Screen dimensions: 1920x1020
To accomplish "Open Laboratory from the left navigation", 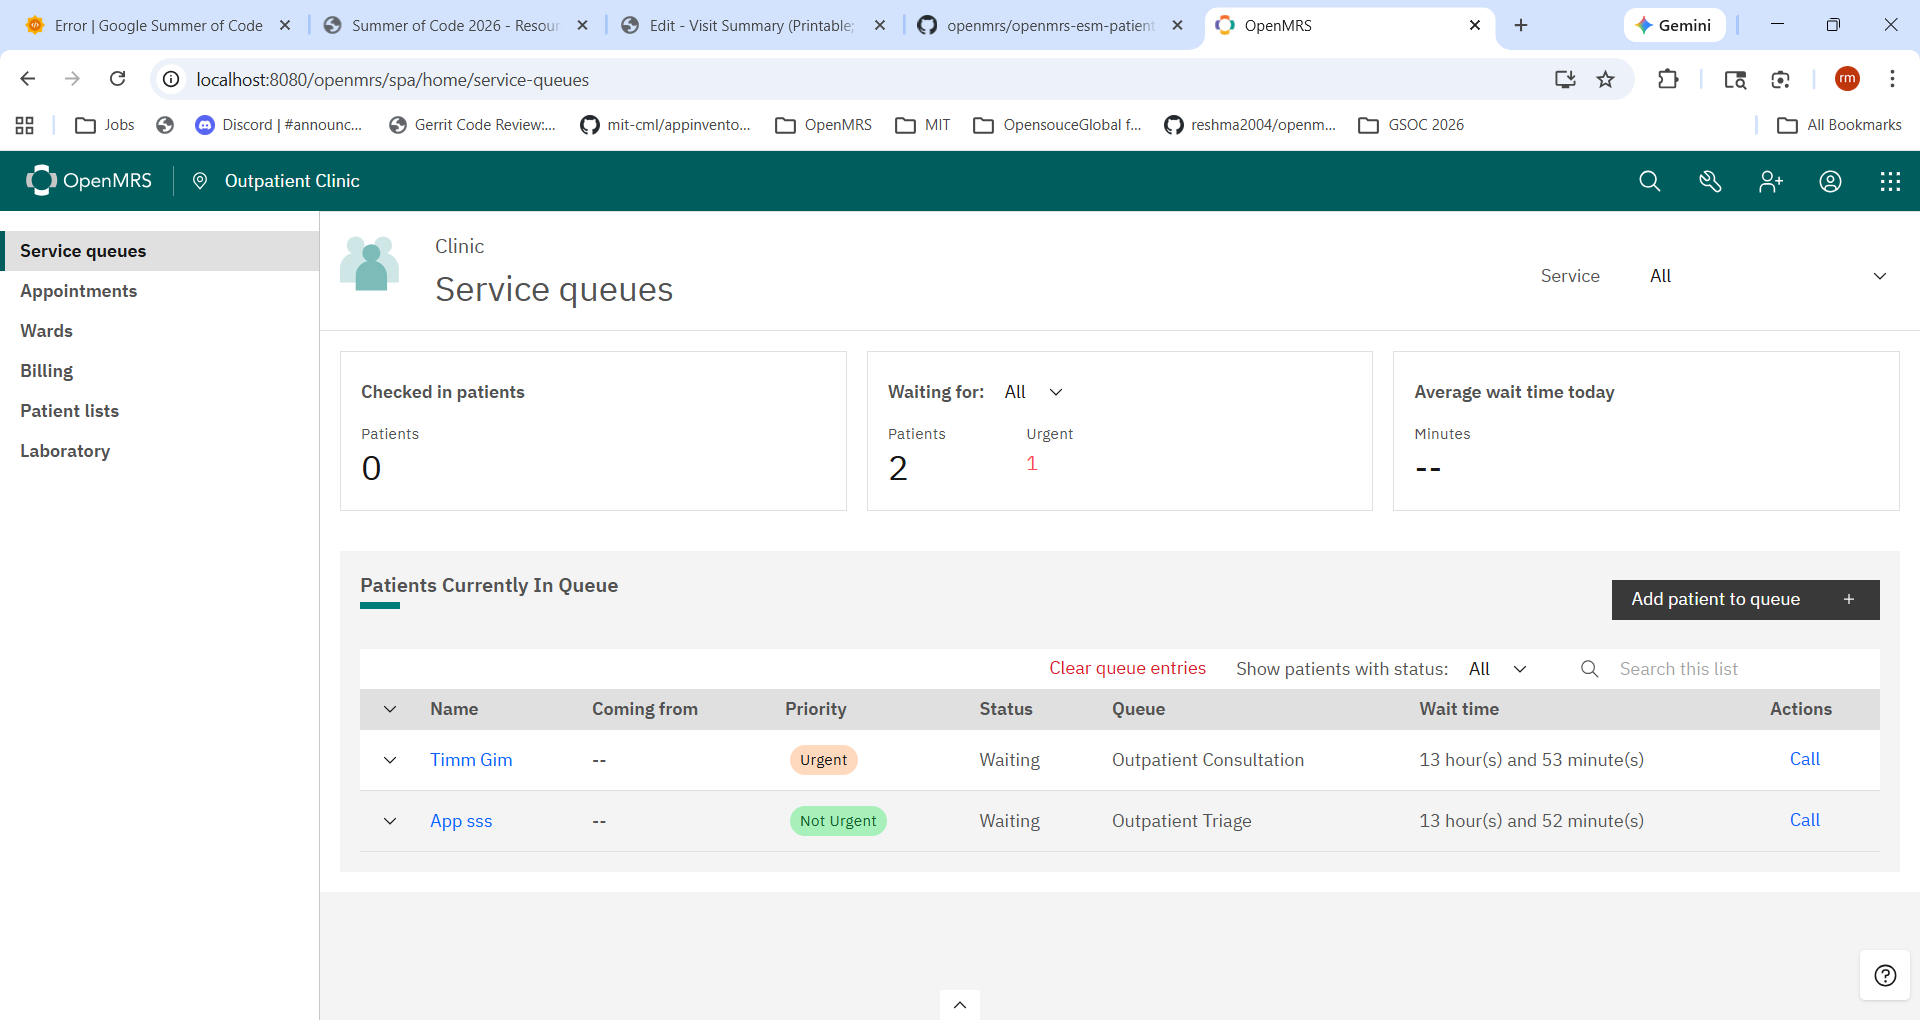I will point(65,451).
